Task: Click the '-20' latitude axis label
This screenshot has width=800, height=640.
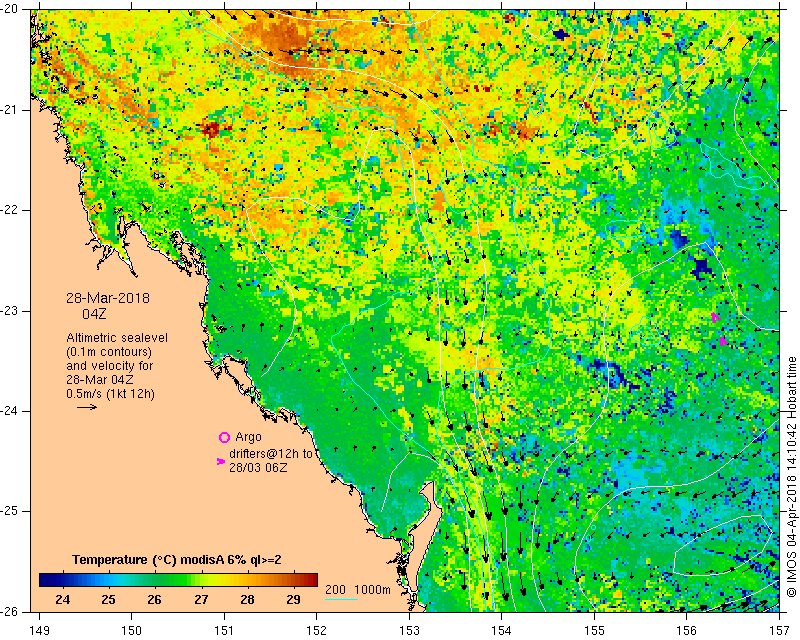Action: point(9,9)
